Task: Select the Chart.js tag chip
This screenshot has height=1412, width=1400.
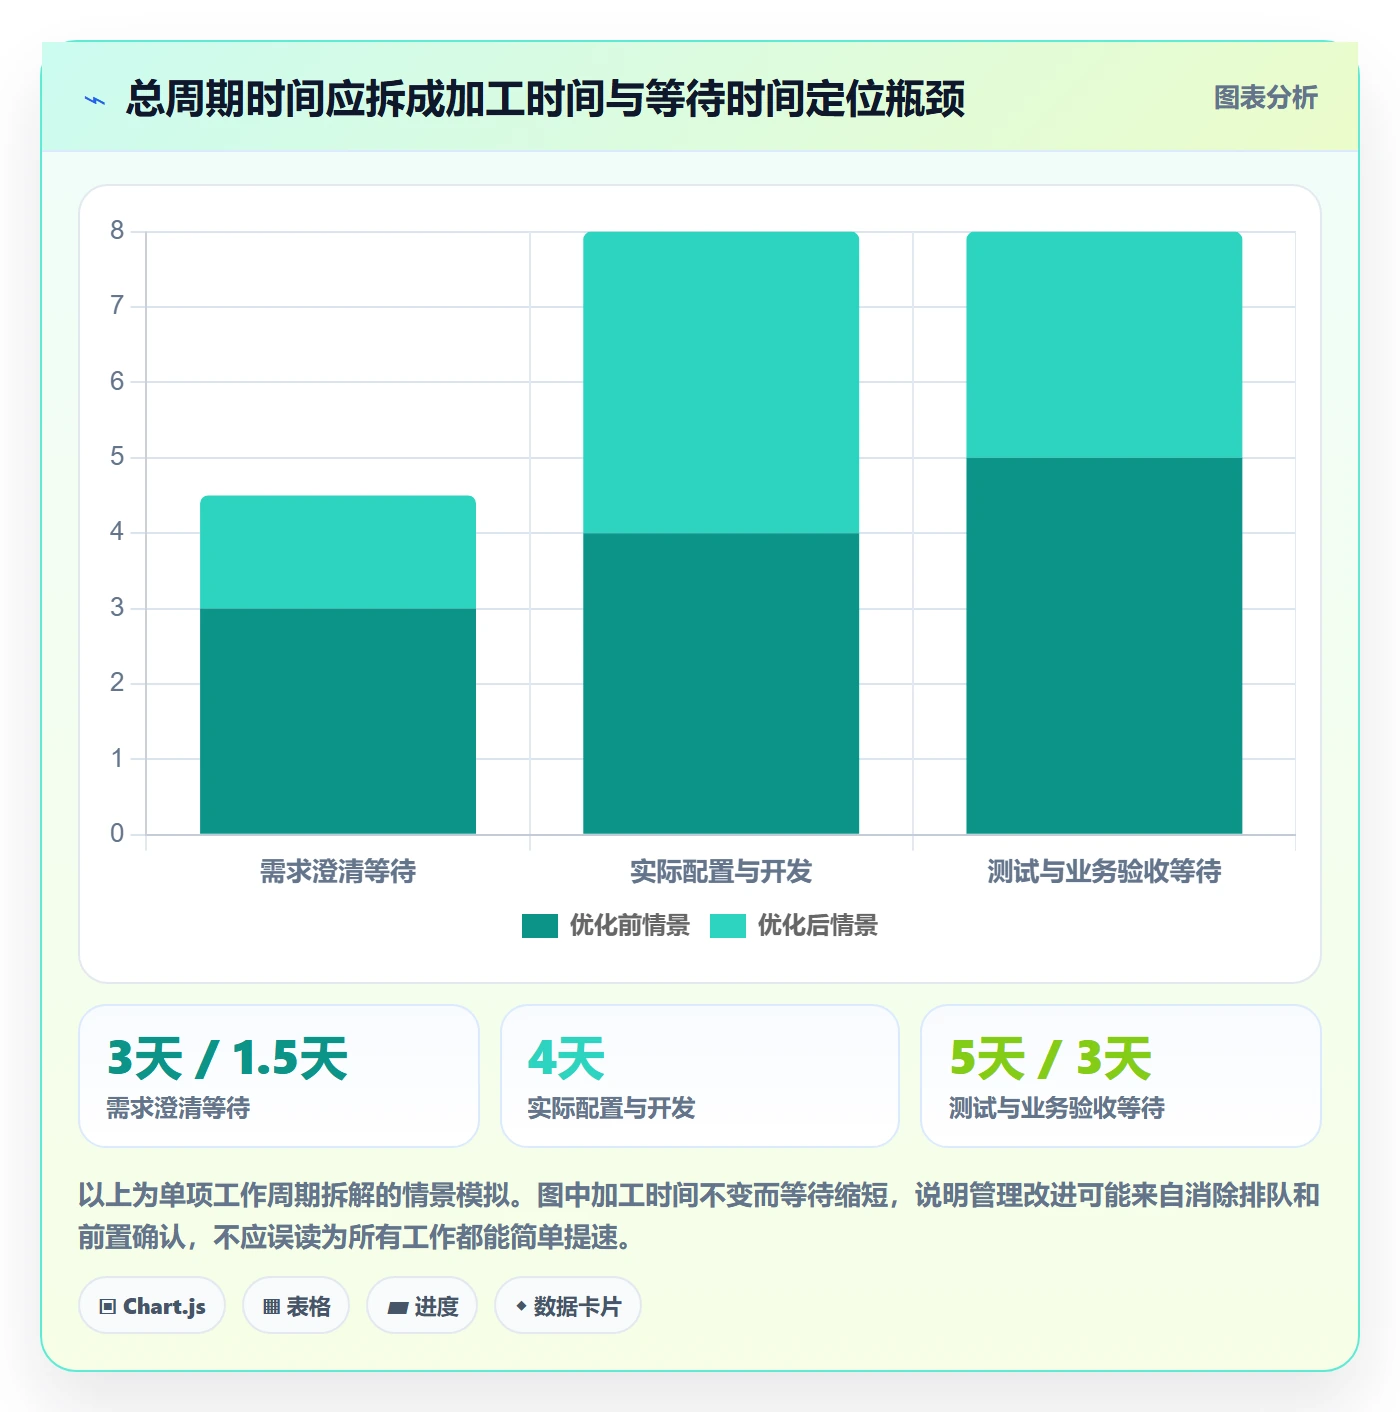Action: [x=152, y=1306]
